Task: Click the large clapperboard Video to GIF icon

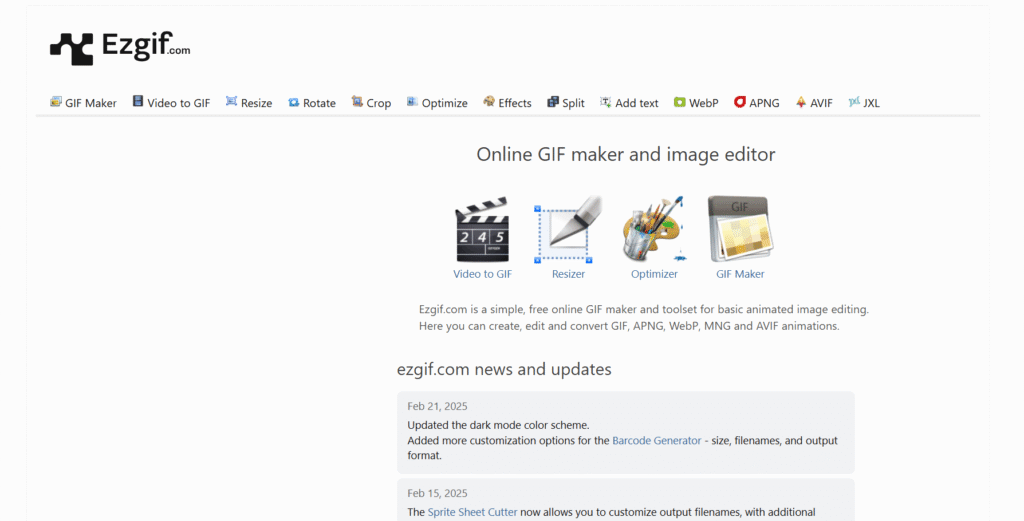Action: tap(482, 230)
